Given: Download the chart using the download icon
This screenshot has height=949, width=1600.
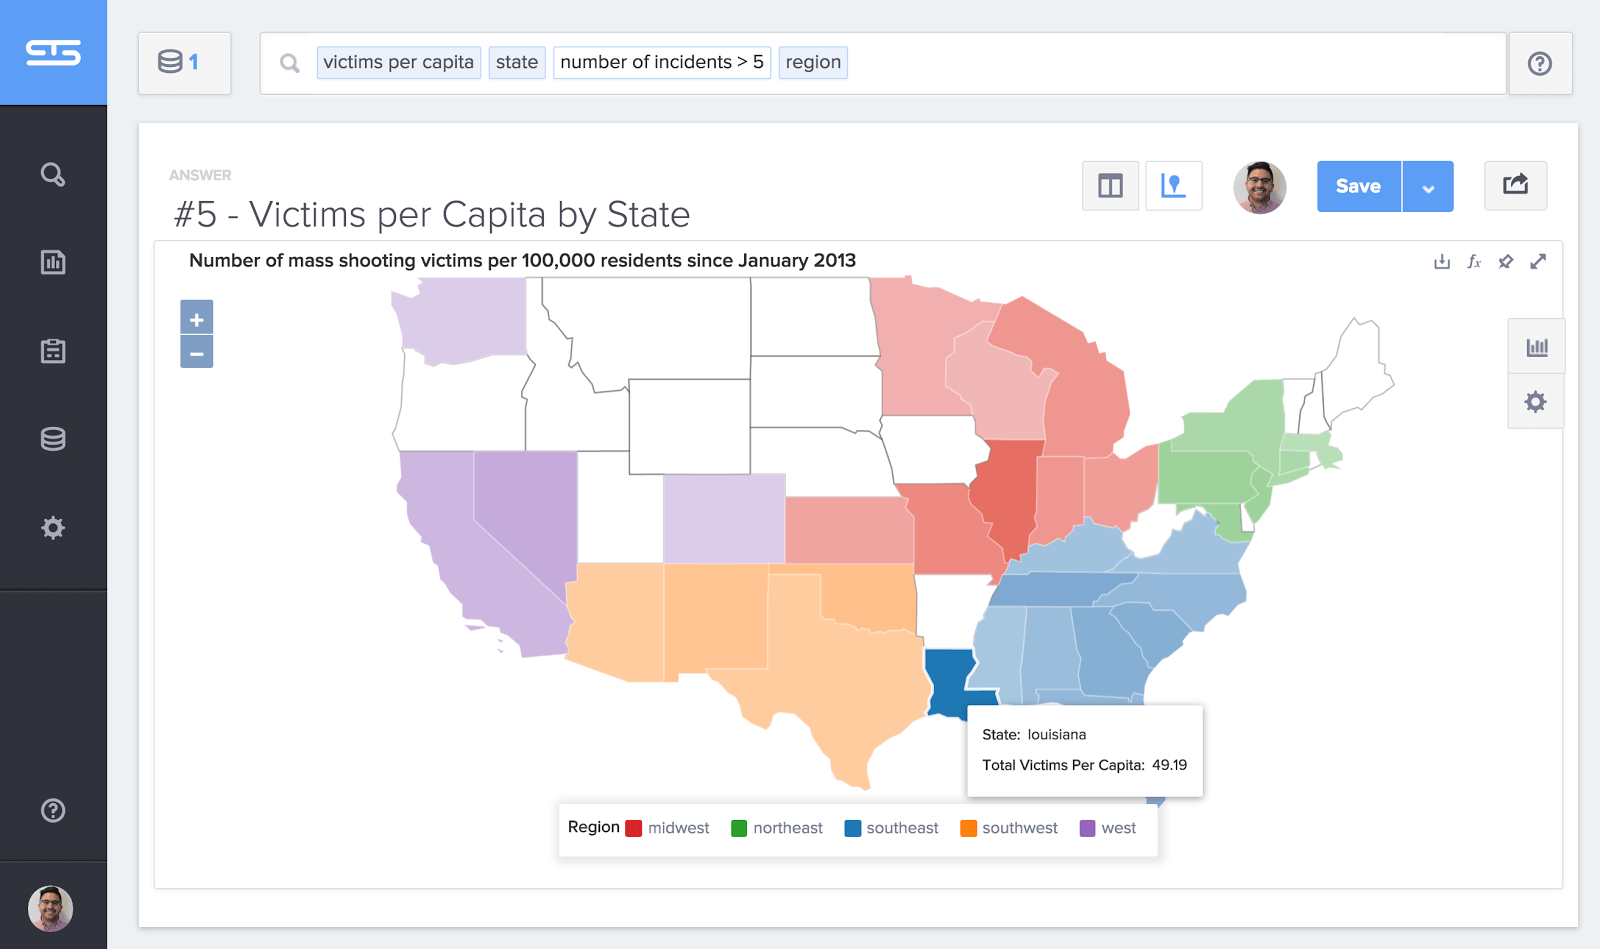Looking at the screenshot, I should tap(1441, 262).
